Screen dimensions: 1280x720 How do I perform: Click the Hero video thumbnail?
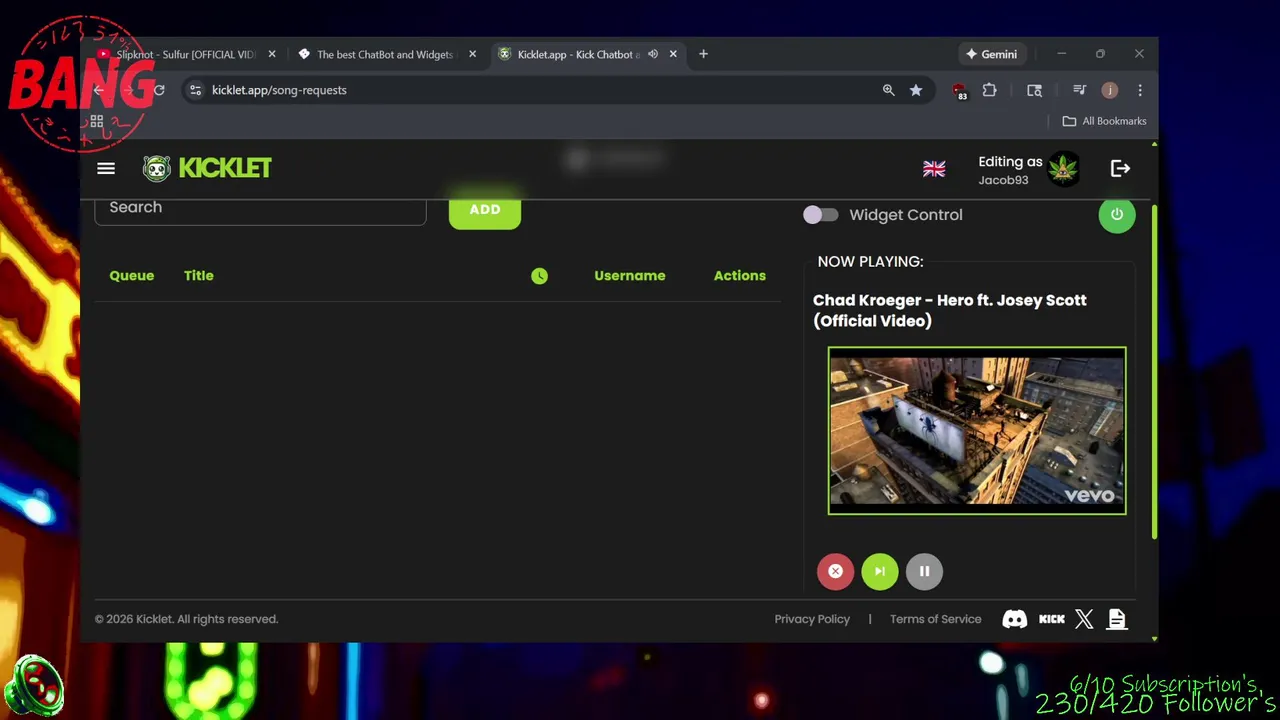point(977,431)
